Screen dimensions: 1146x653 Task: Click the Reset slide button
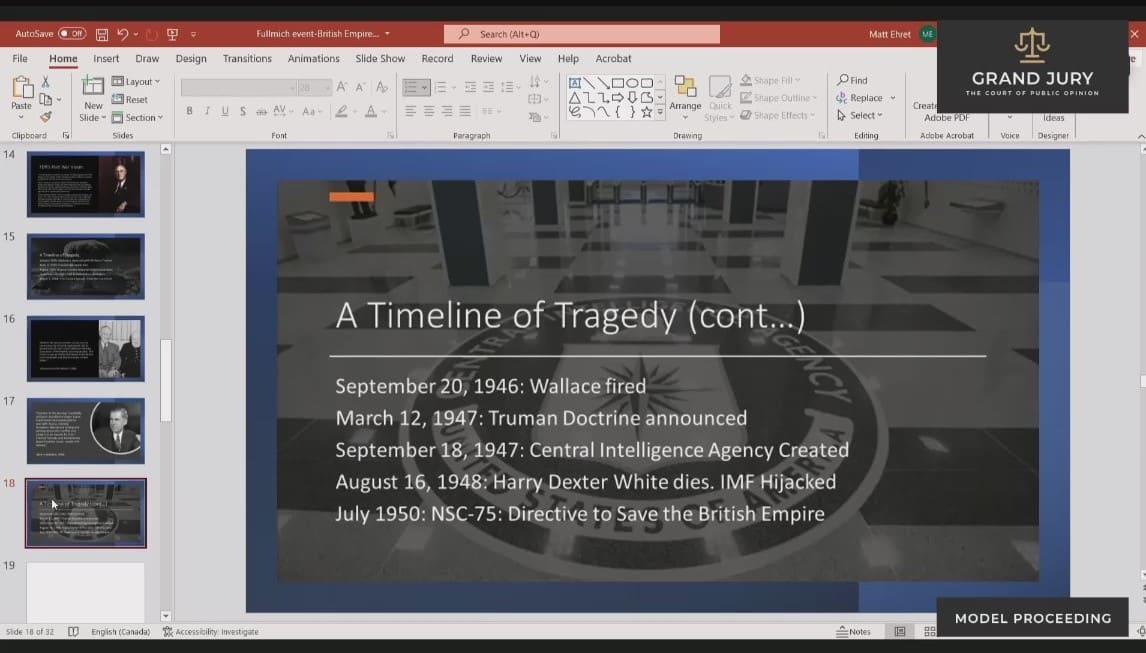(130, 100)
